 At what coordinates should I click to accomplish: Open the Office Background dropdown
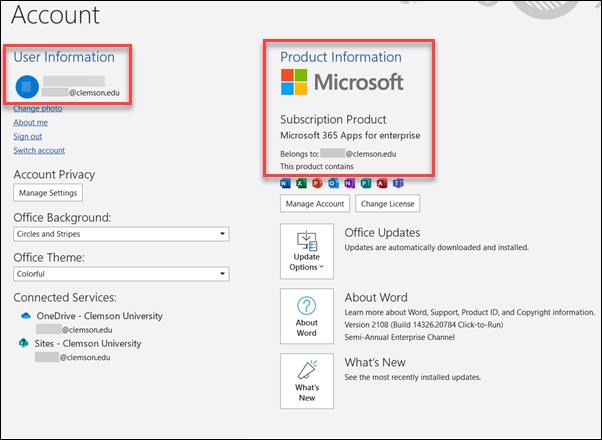point(121,234)
